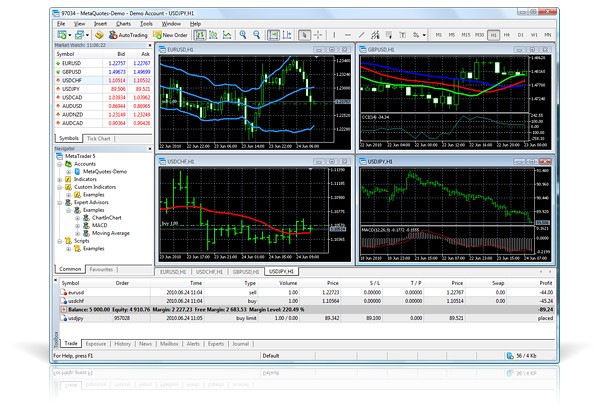The height and width of the screenshot is (414, 605).
Task: Click the connection status icon in the status bar
Action: (x=510, y=356)
